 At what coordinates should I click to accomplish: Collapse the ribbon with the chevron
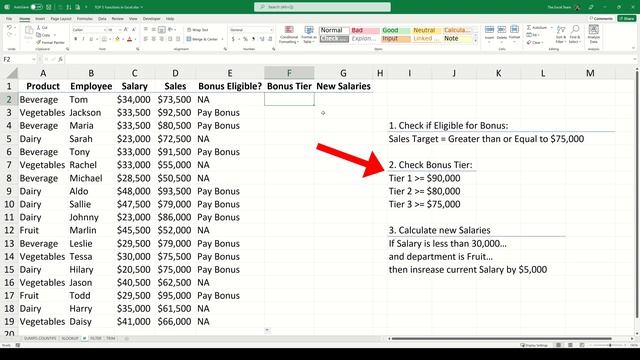tap(633, 49)
